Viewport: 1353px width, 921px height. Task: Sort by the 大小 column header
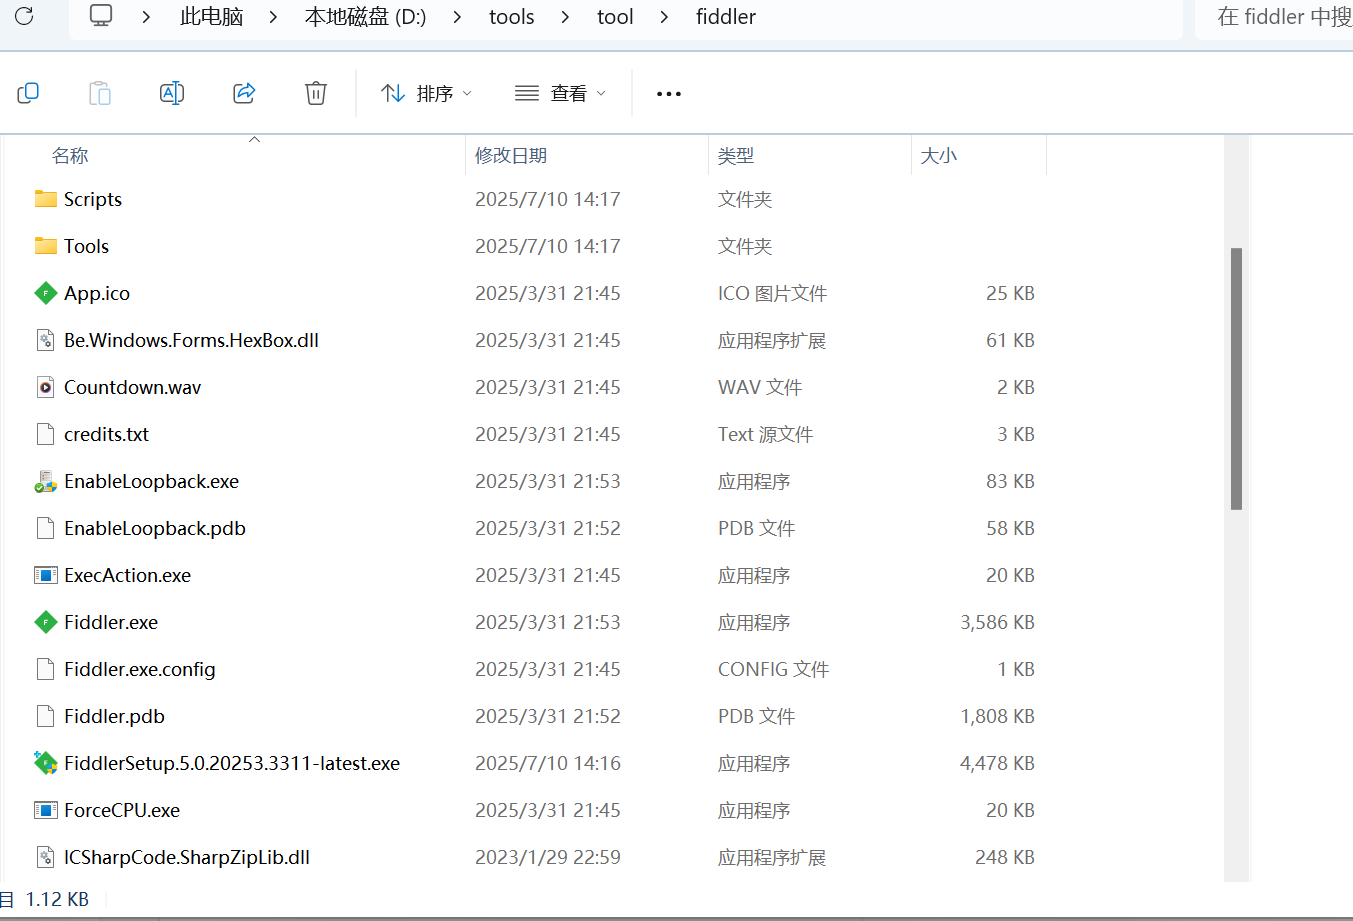coord(939,156)
